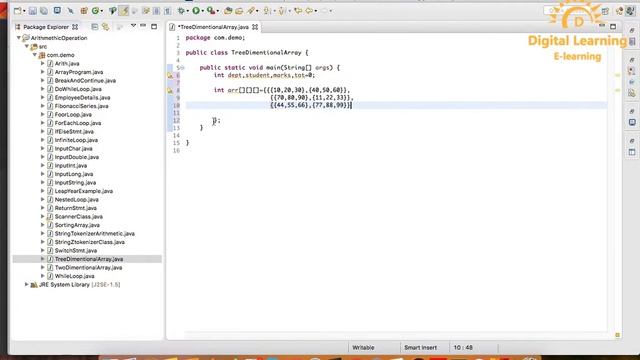
Task: Switch to the Debug perspective icon
Action: click(620, 11)
